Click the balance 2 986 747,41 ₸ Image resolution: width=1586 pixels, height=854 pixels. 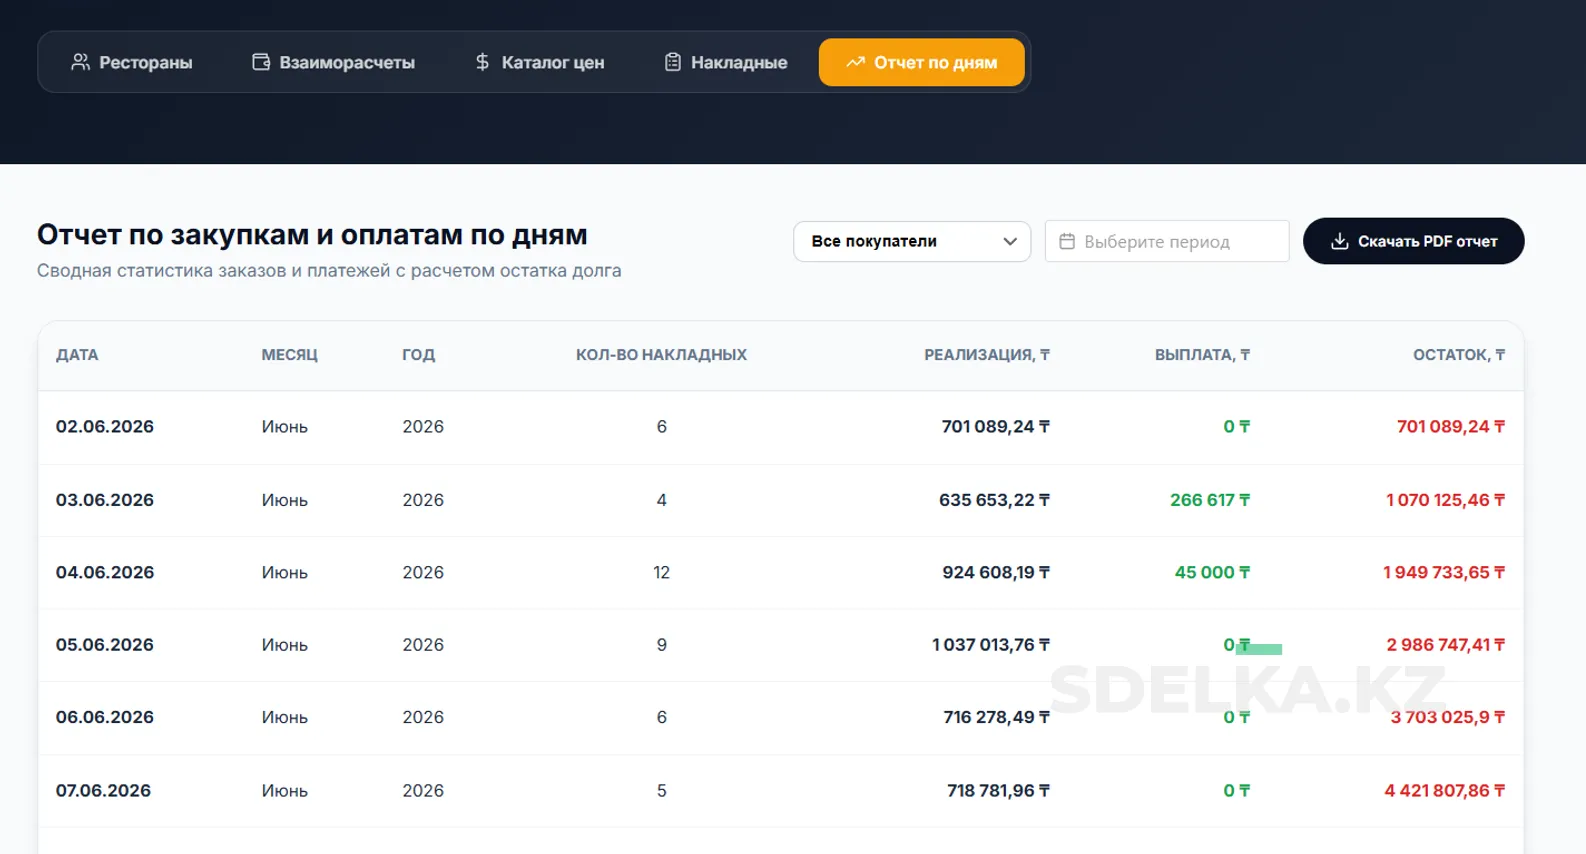coord(1446,645)
